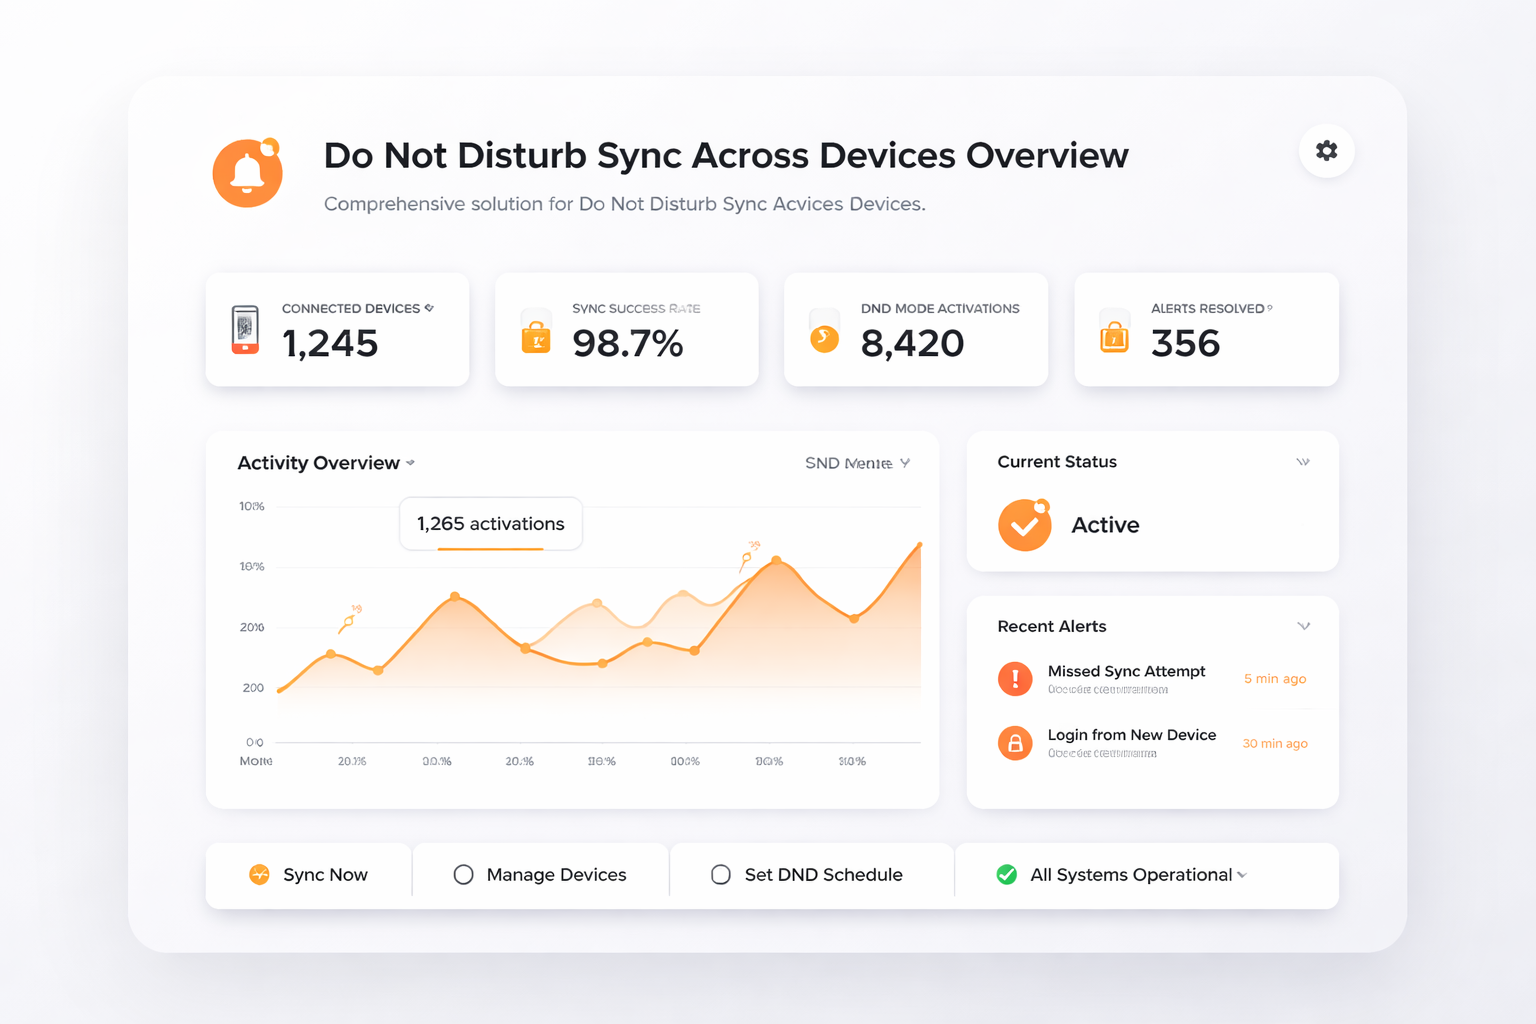
Task: Click the Missed Sync Attempt warning icon
Action: (x=1015, y=679)
